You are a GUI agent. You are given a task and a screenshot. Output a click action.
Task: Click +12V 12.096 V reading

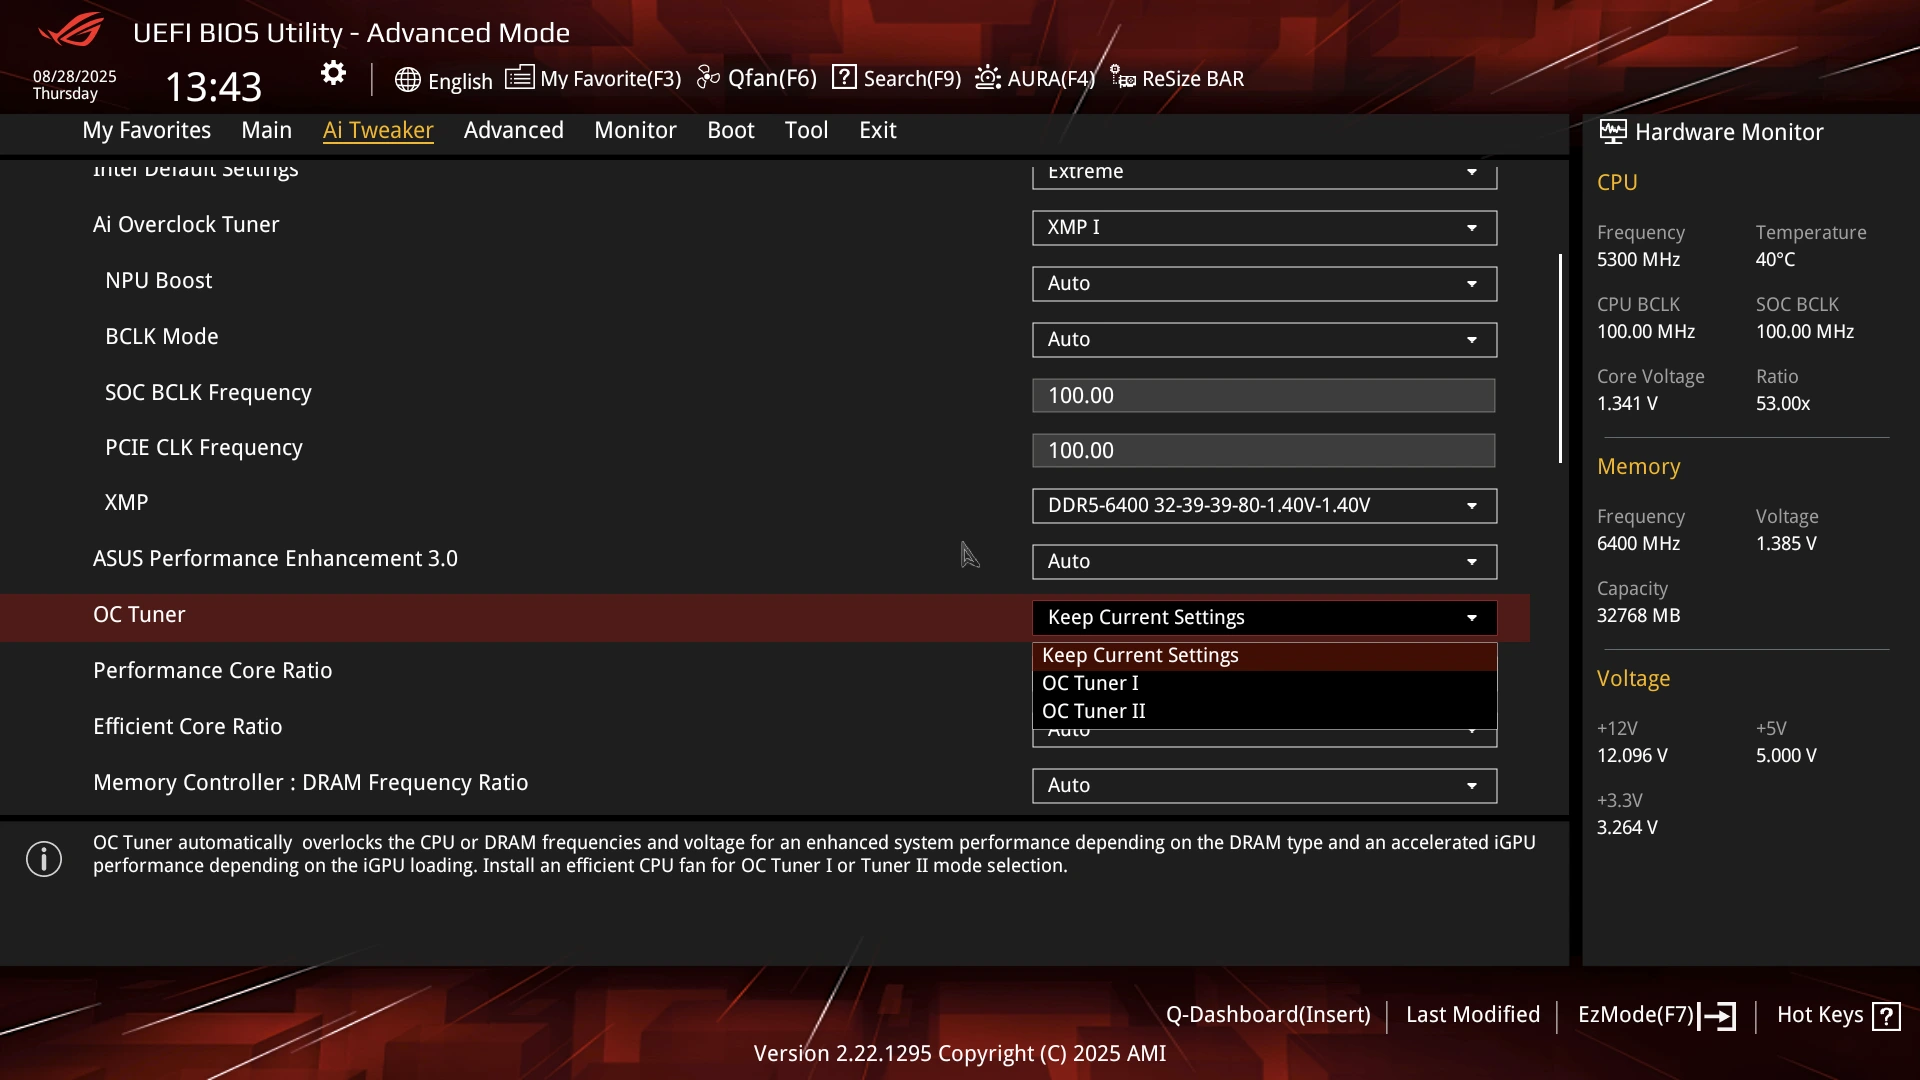pos(1632,756)
